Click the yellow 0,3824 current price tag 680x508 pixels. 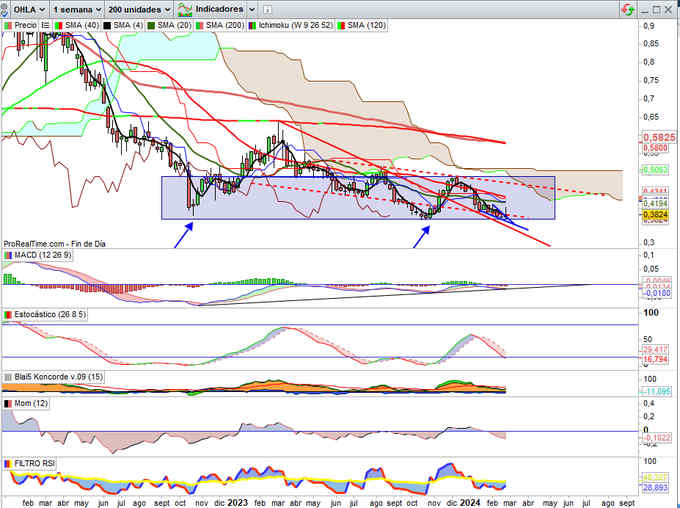click(x=655, y=214)
